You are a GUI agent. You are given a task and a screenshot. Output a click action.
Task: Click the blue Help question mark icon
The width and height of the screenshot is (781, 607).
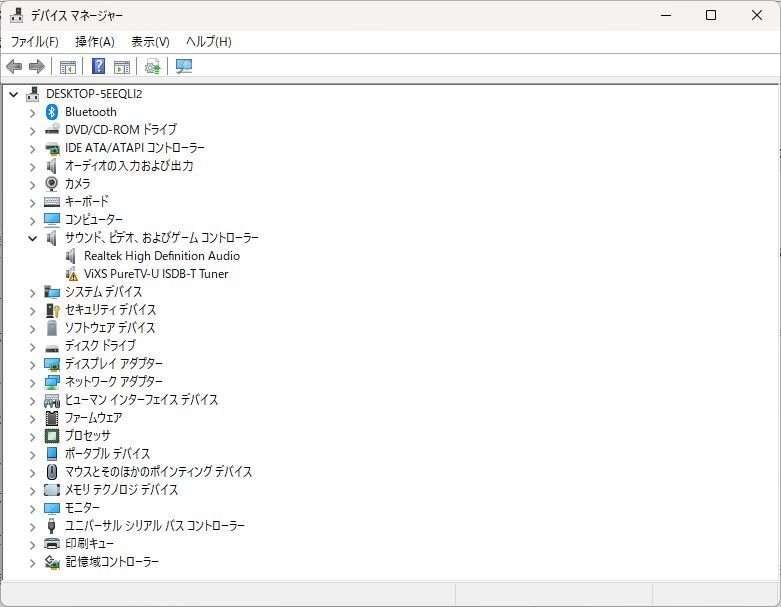[x=99, y=66]
